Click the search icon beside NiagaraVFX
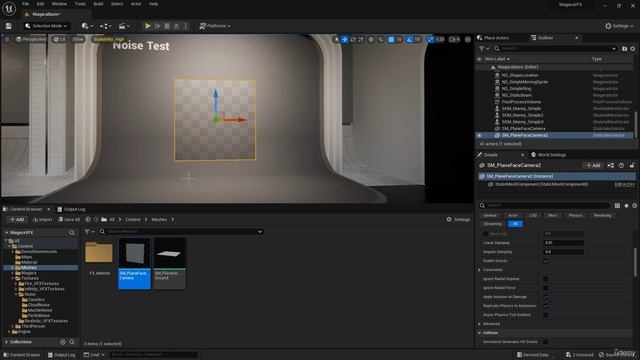Screen dimensions: 640x360 (x=72, y=233)
